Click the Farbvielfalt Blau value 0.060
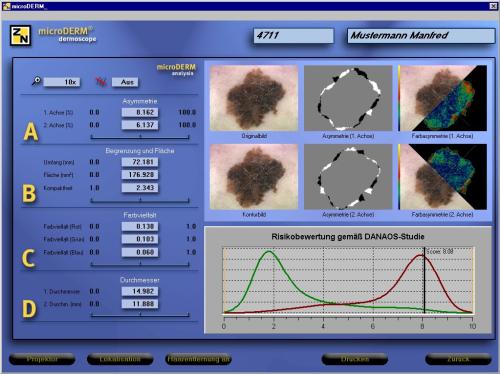The height and width of the screenshot is (374, 500). click(140, 252)
